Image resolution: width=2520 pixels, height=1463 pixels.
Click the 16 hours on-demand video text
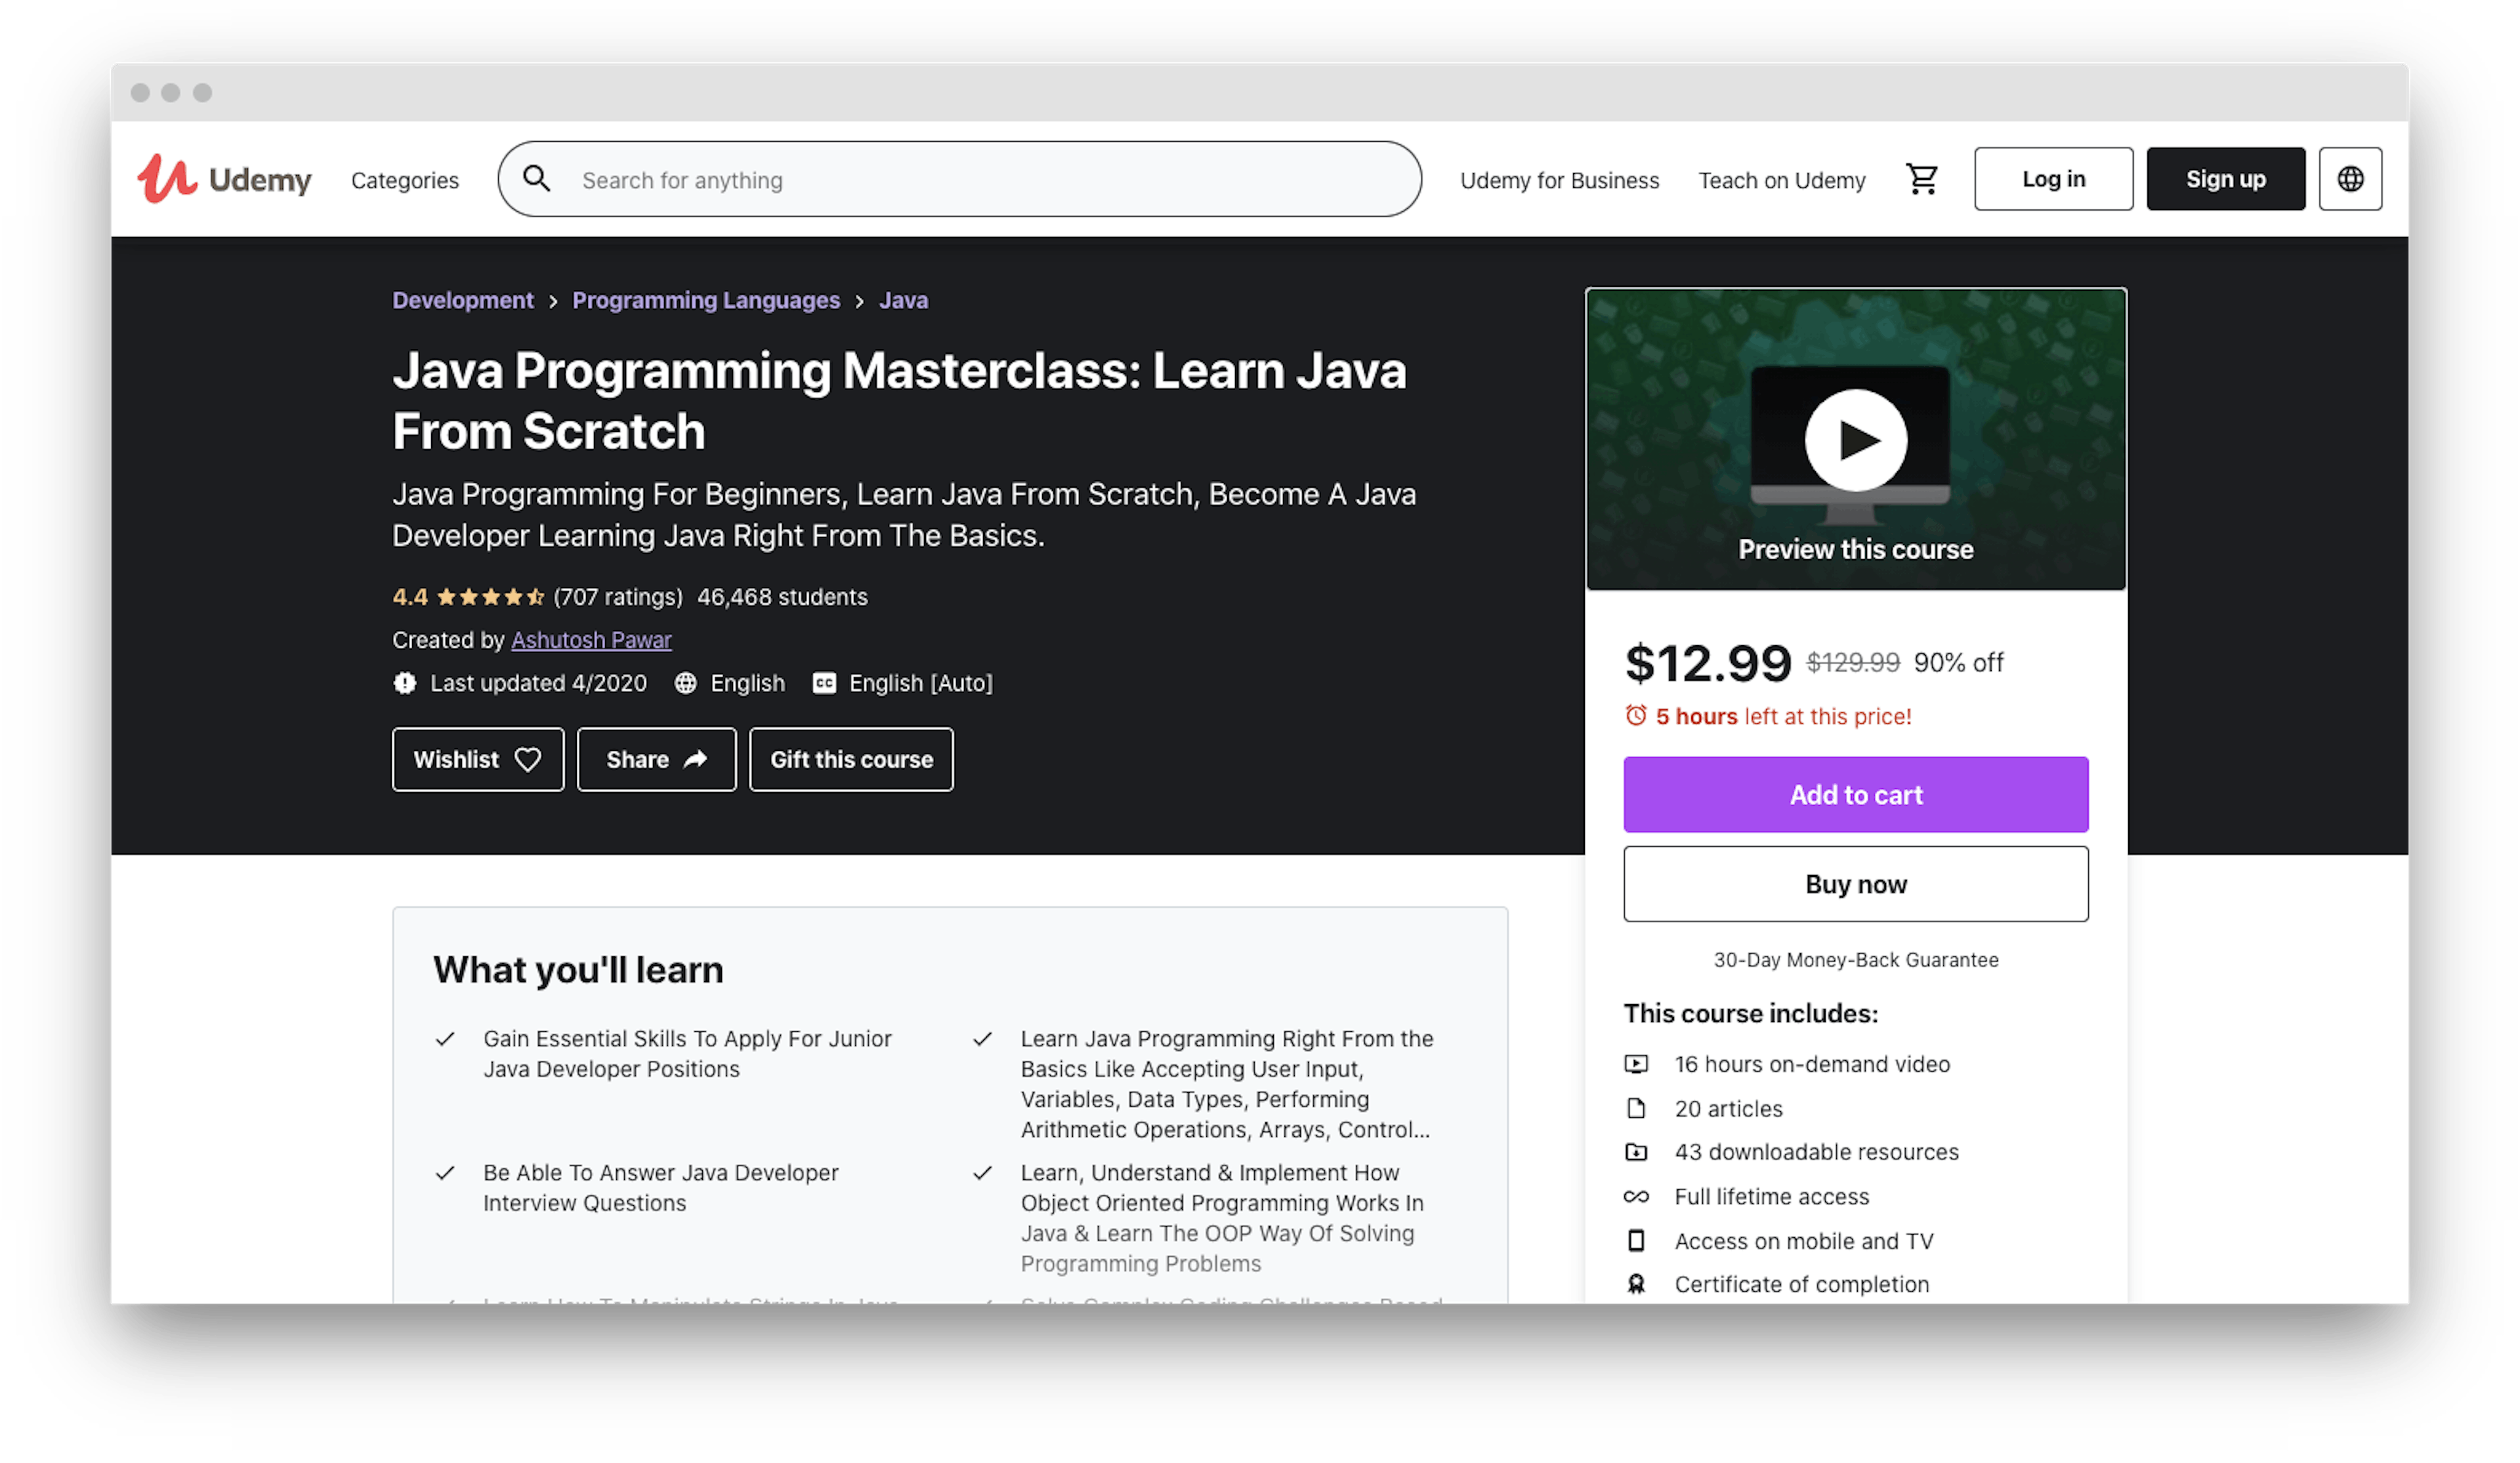coord(1812,1064)
